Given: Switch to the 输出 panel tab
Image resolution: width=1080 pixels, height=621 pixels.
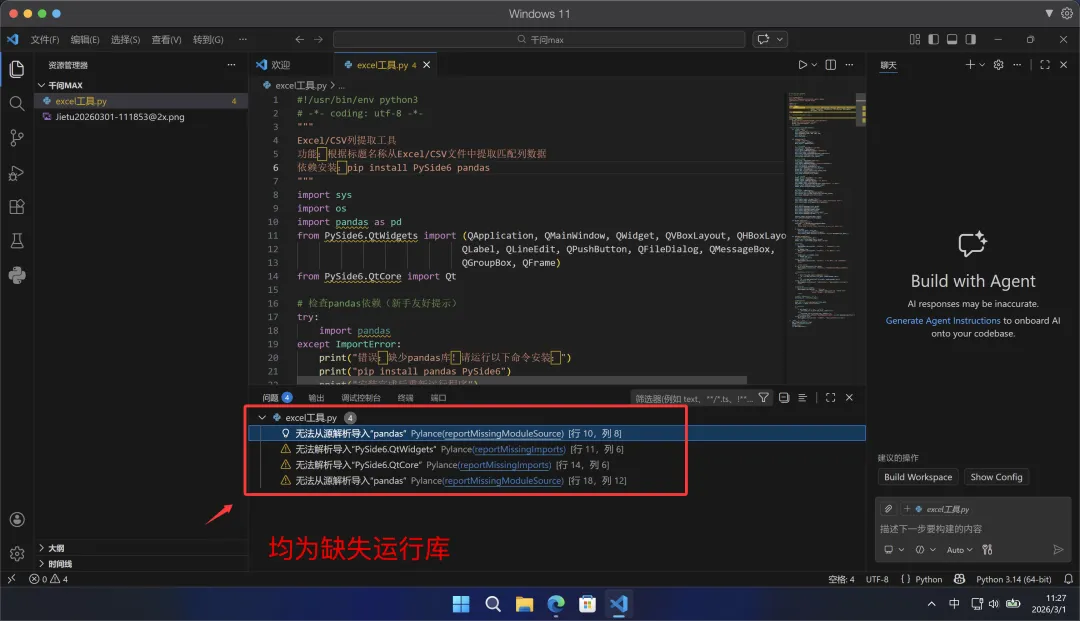Looking at the screenshot, I should (x=316, y=398).
